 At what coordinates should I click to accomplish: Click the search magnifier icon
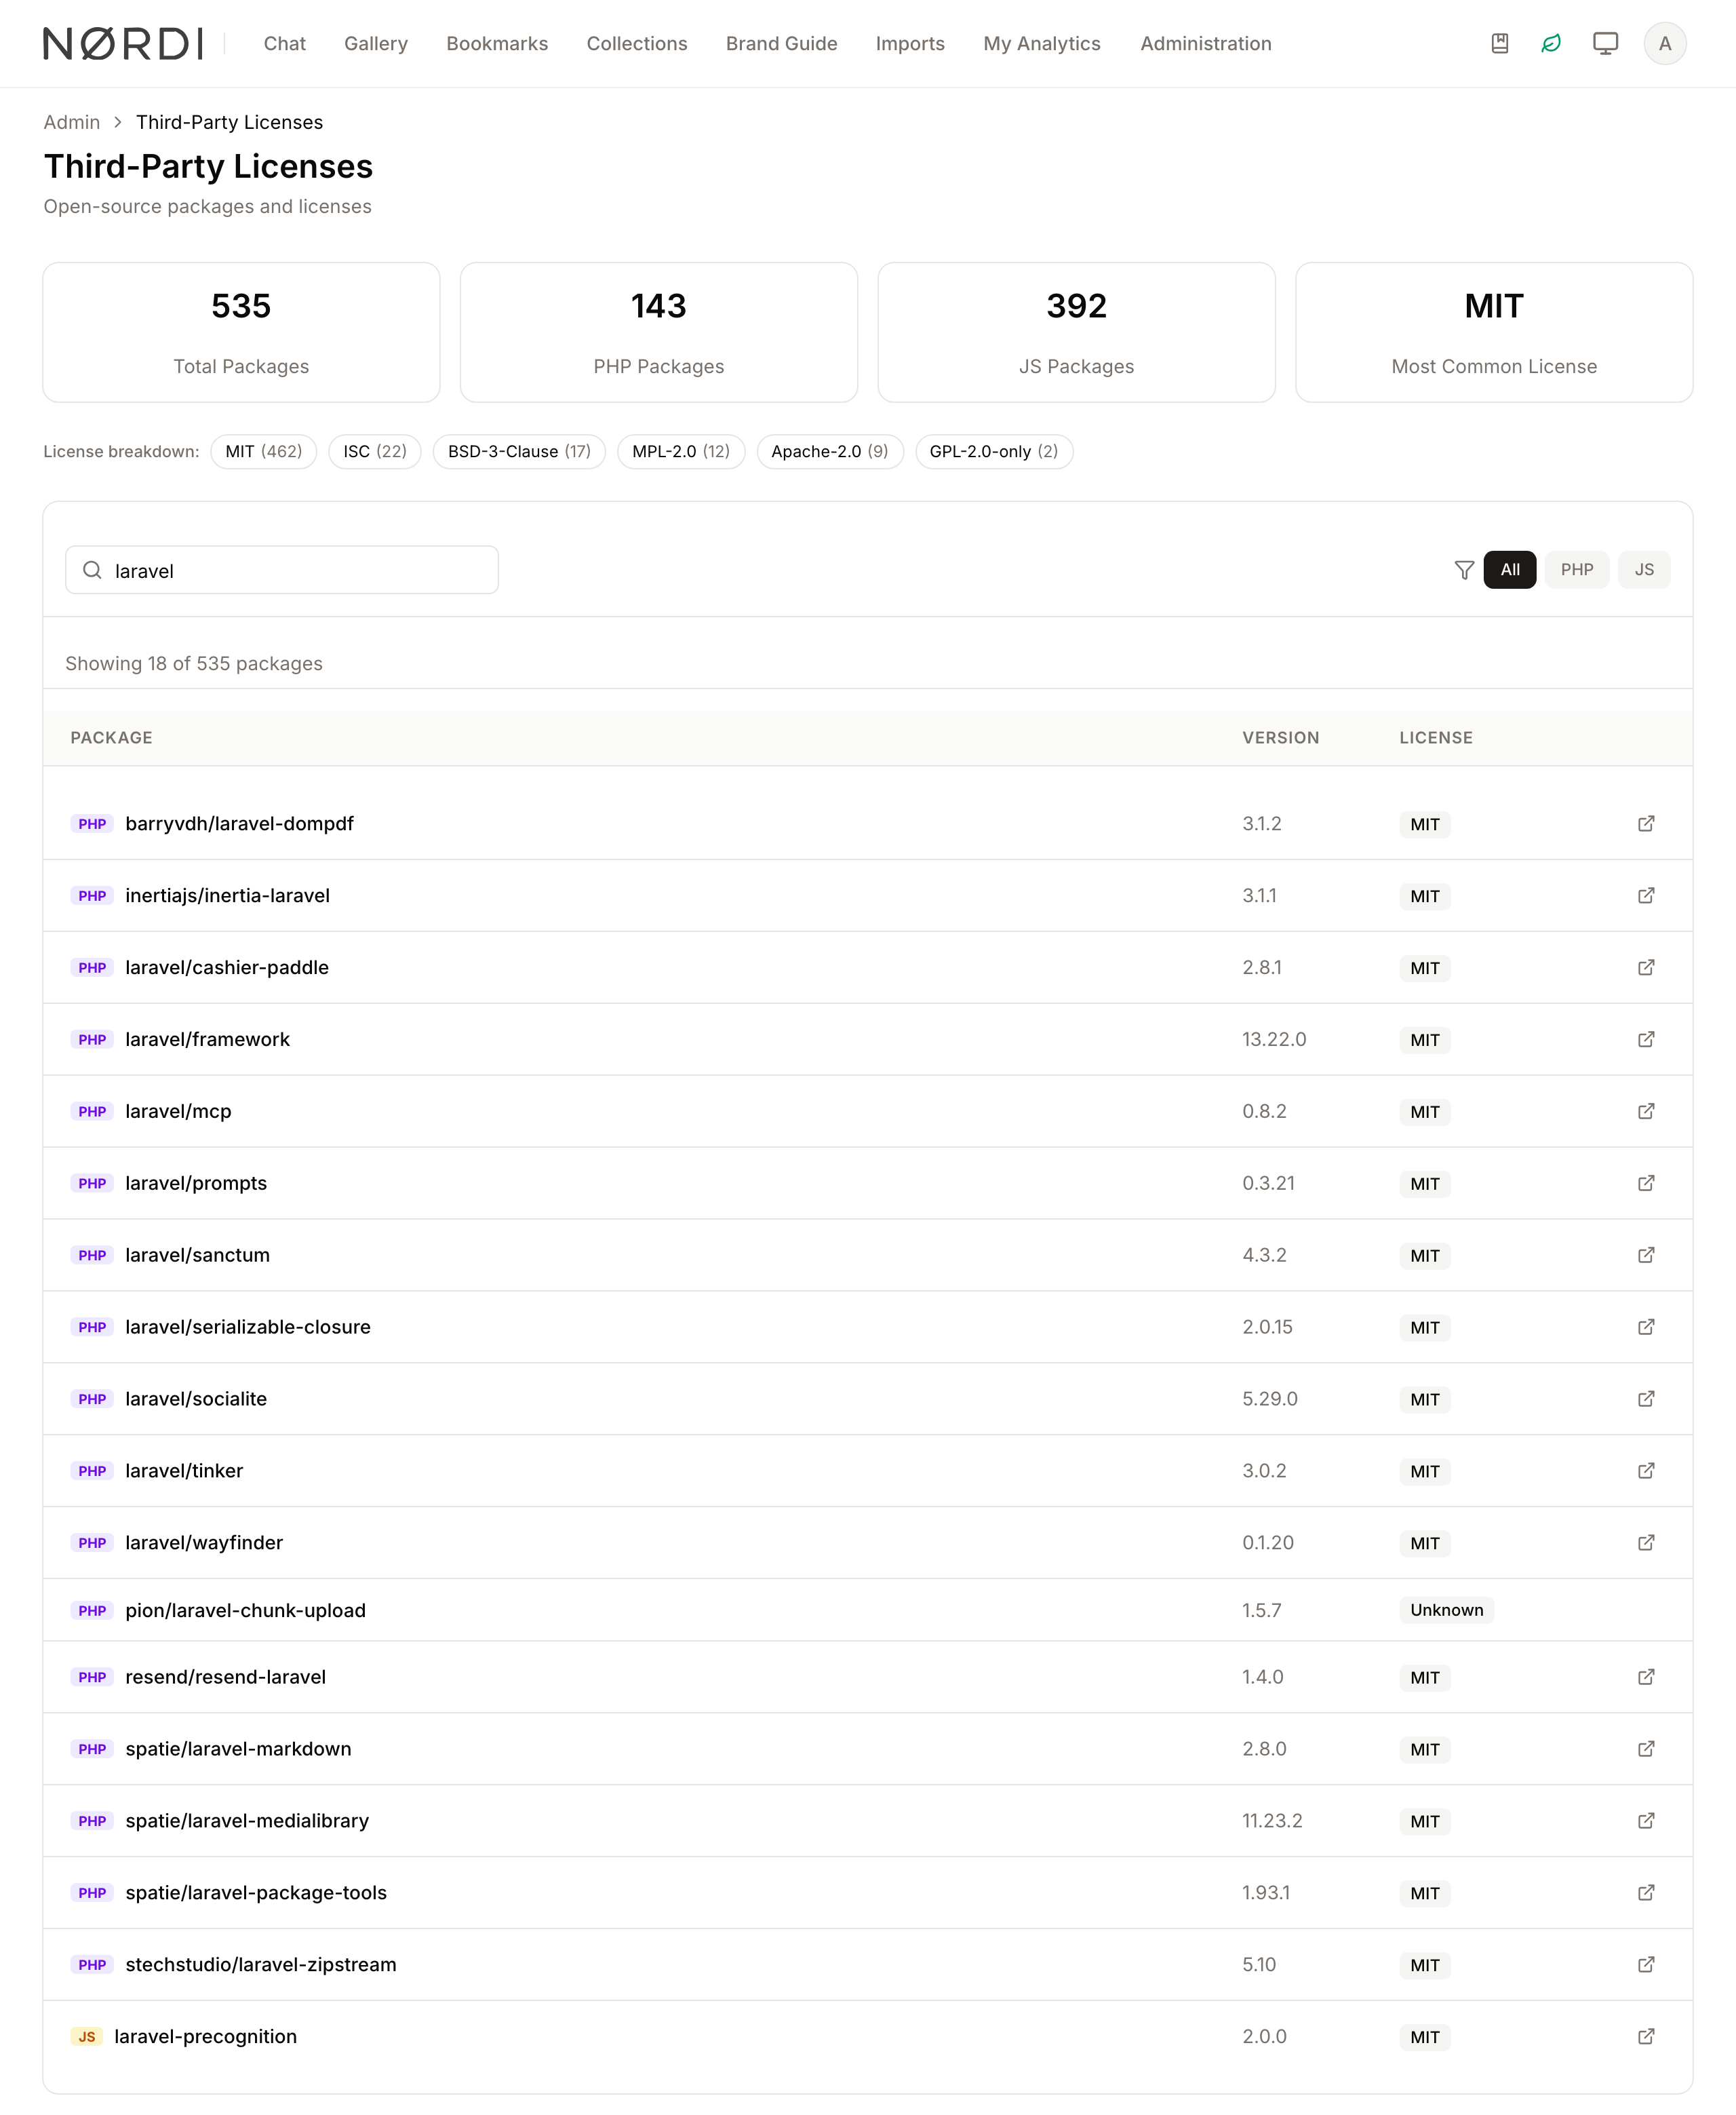click(92, 570)
